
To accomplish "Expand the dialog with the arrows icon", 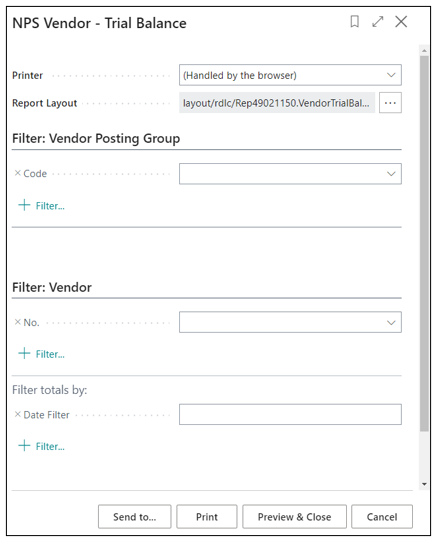I will pyautogui.click(x=378, y=22).
